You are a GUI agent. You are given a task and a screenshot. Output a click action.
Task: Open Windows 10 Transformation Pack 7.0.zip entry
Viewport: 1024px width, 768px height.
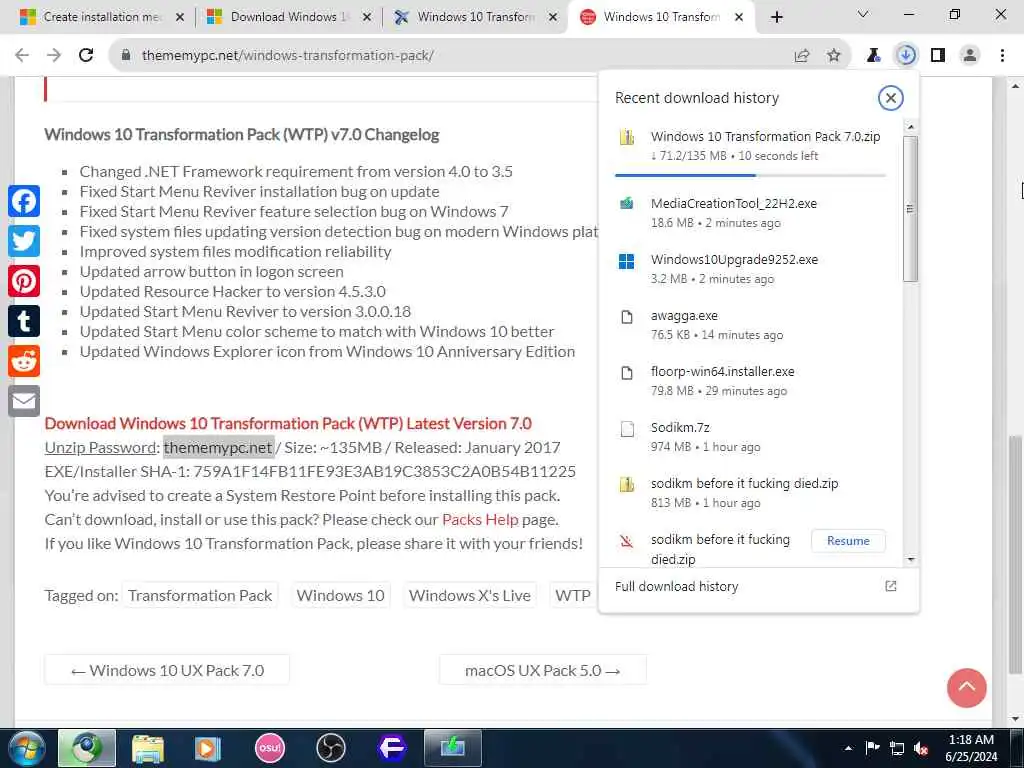(x=750, y=146)
